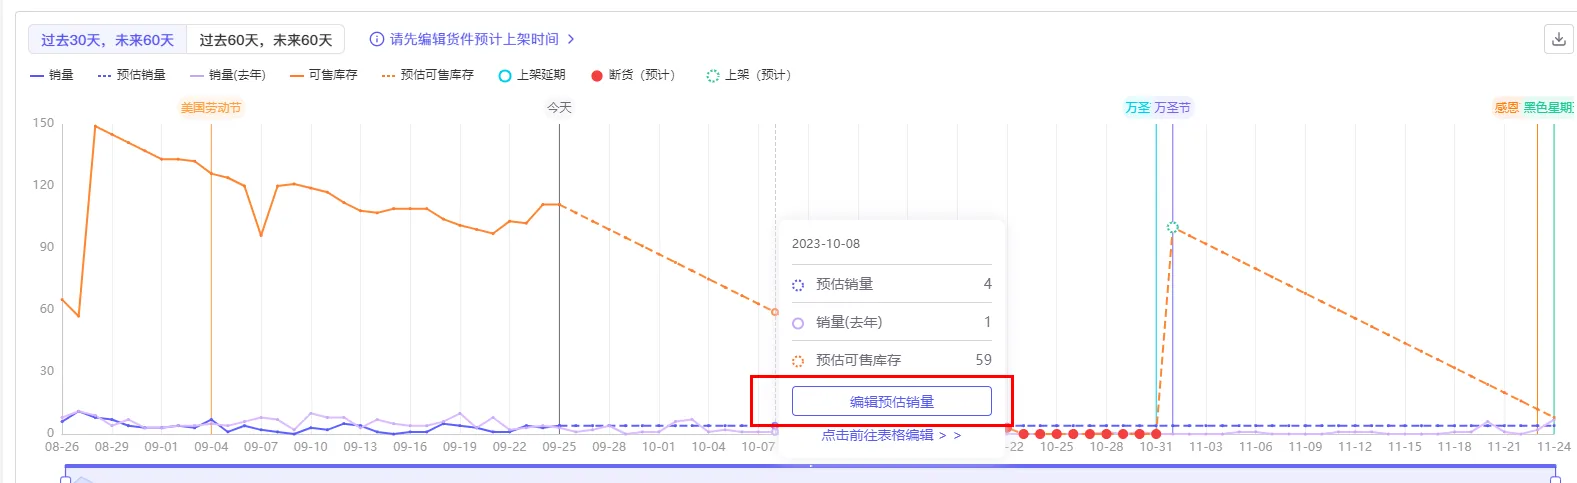Viewport: 1577px width, 483px height.
Task: Click the 感恩 holiday label
Action: tap(1506, 107)
